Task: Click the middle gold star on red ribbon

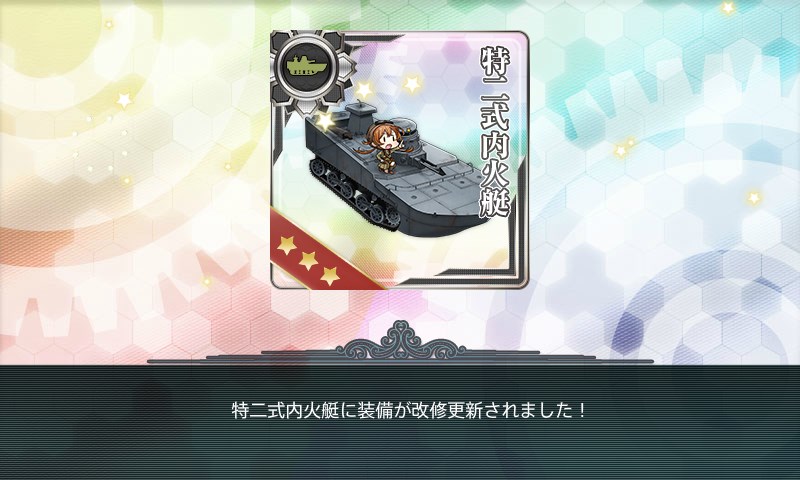Action: (308, 261)
